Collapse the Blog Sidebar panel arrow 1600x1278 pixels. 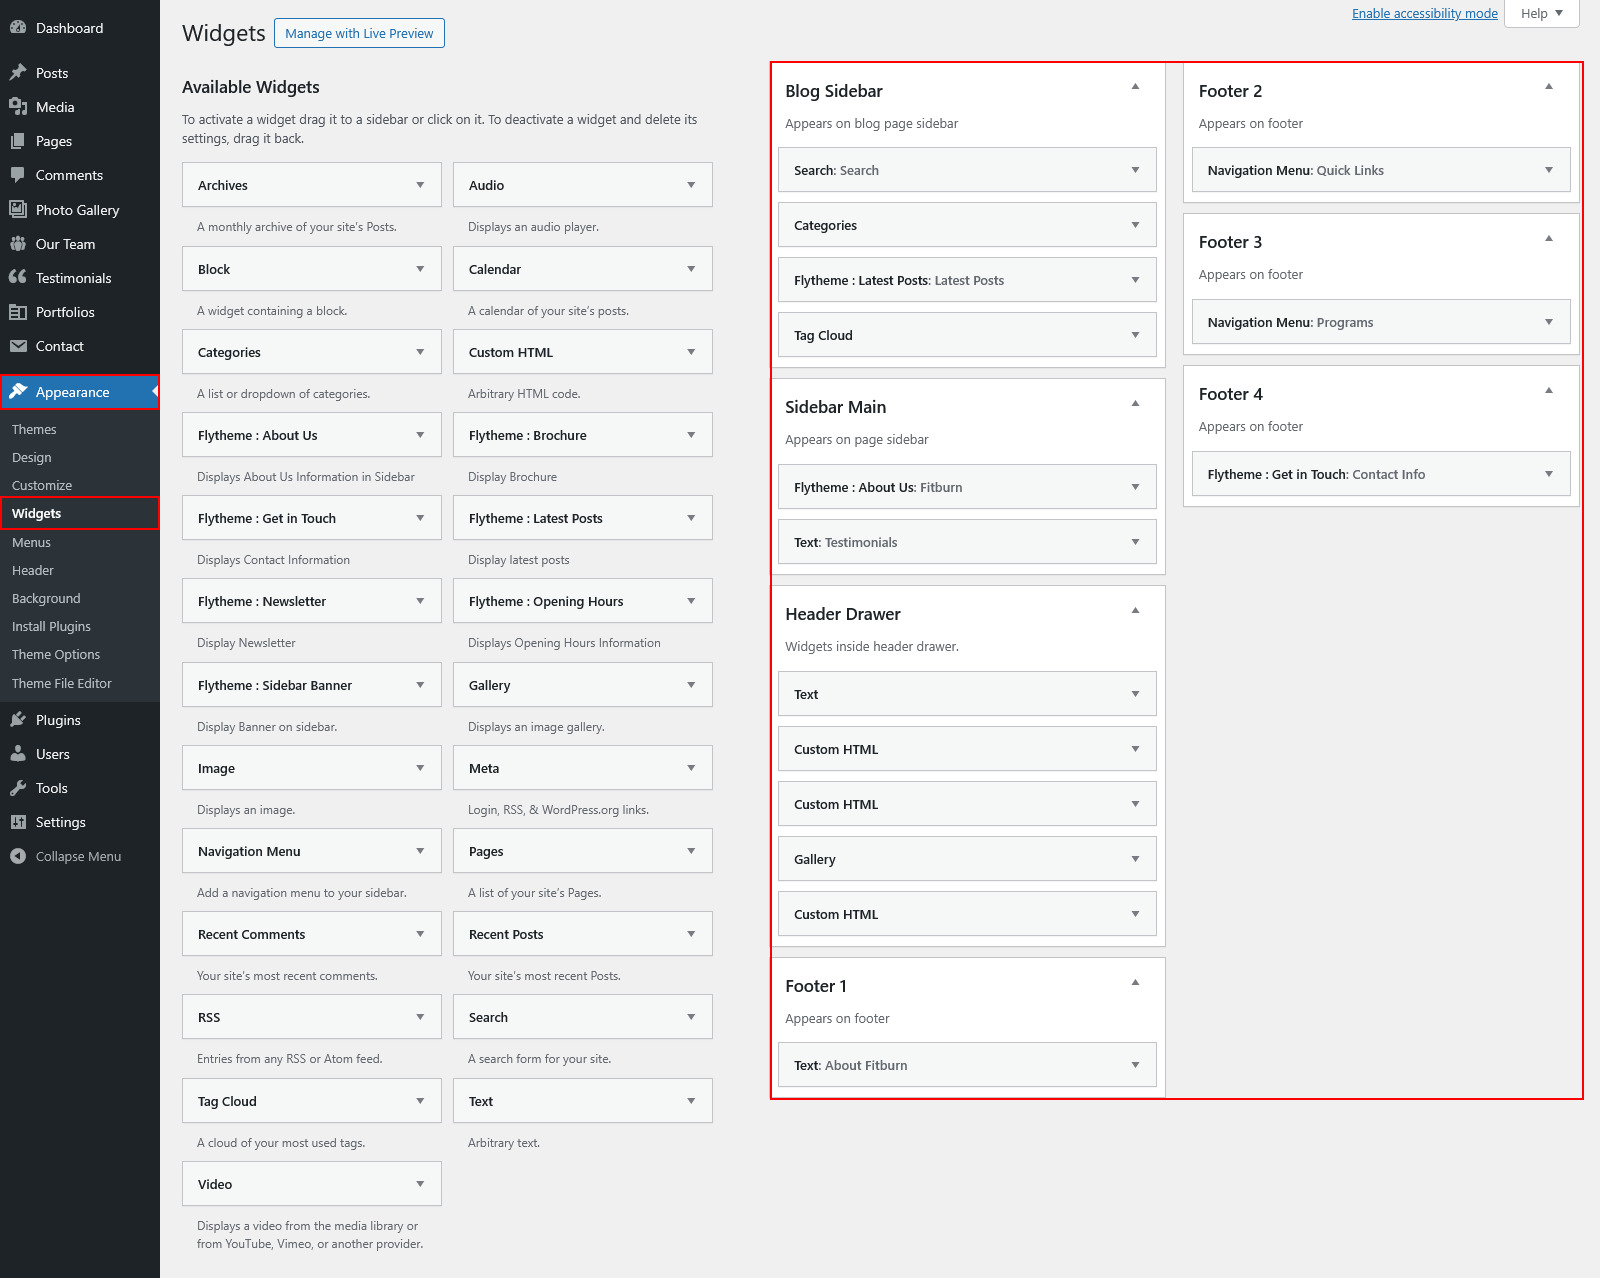[1135, 87]
